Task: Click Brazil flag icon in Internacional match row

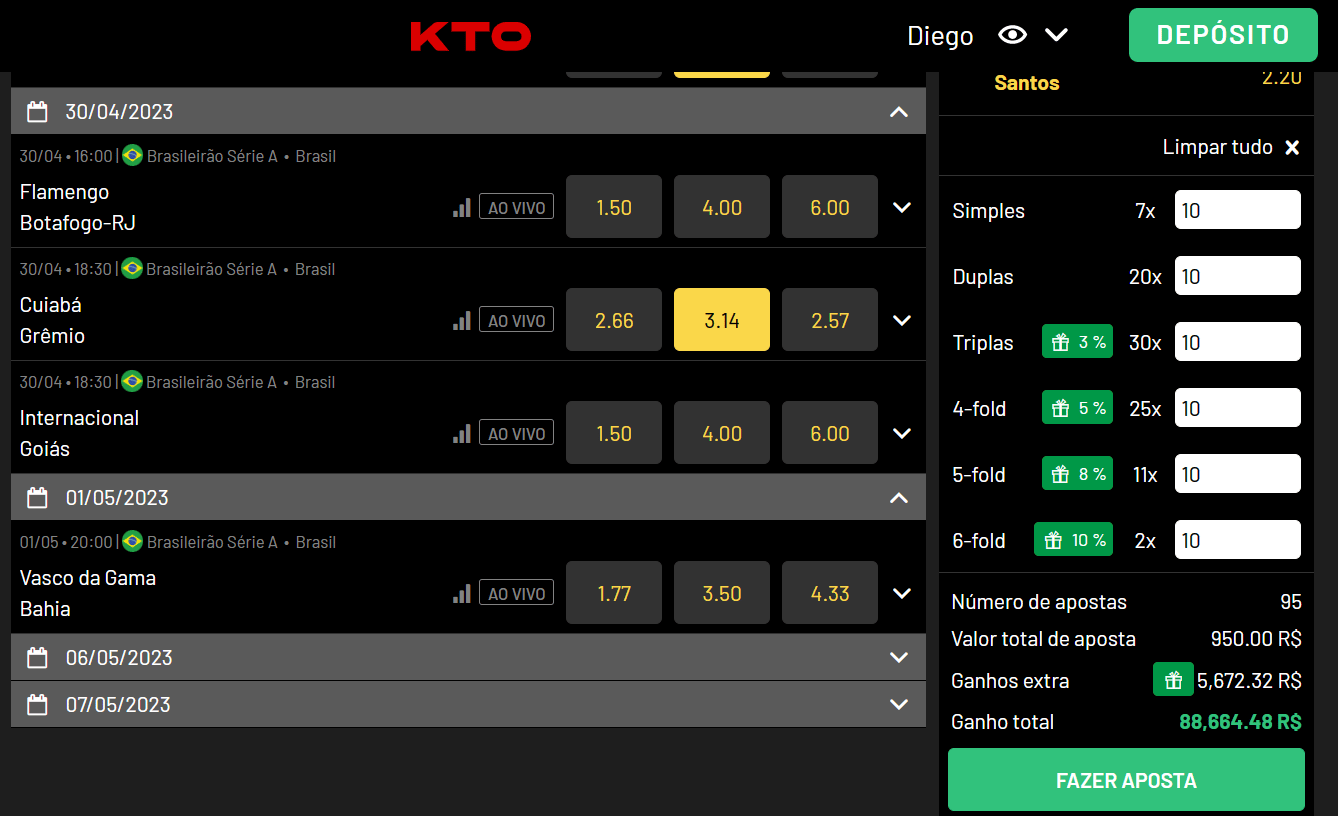Action: (x=132, y=381)
